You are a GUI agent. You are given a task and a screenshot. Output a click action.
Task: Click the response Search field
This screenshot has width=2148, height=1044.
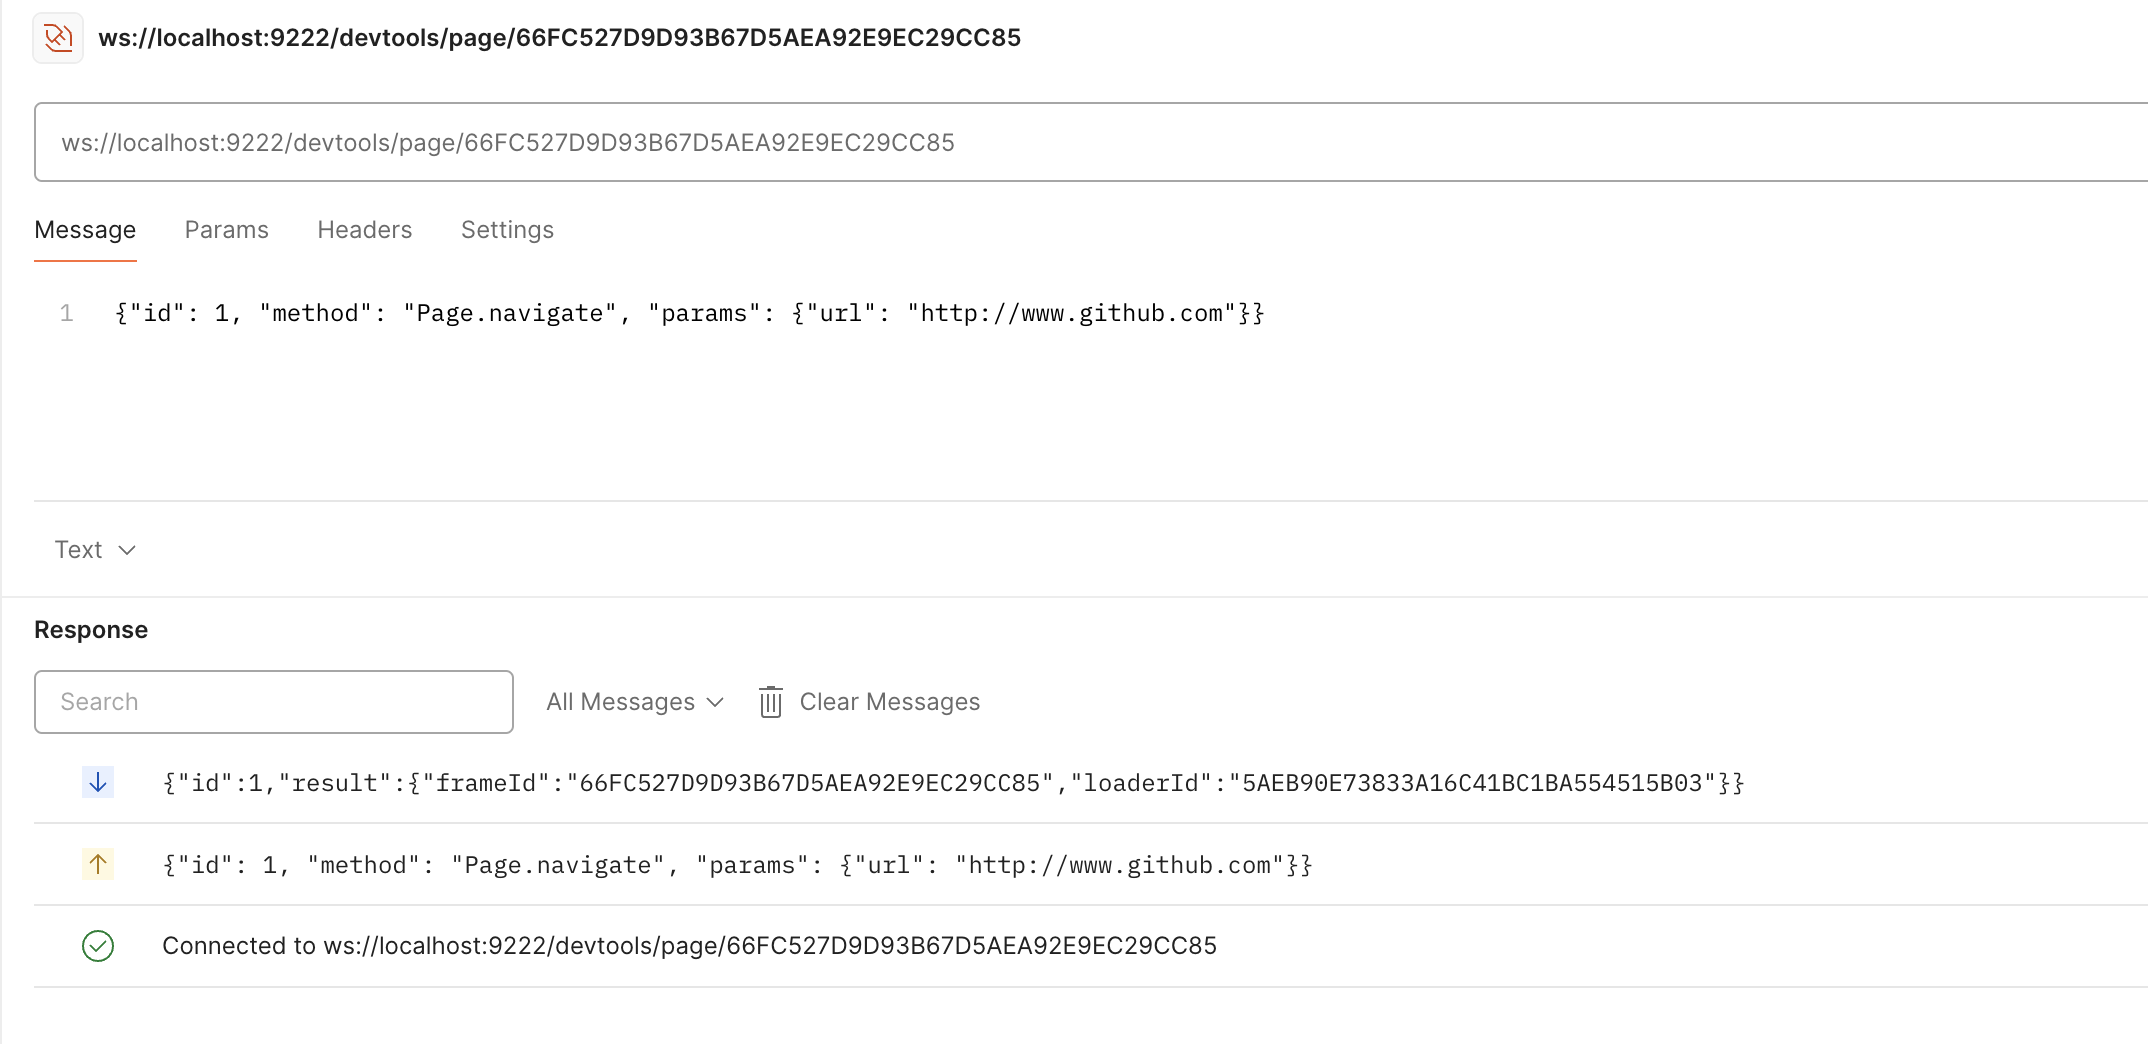tap(274, 702)
